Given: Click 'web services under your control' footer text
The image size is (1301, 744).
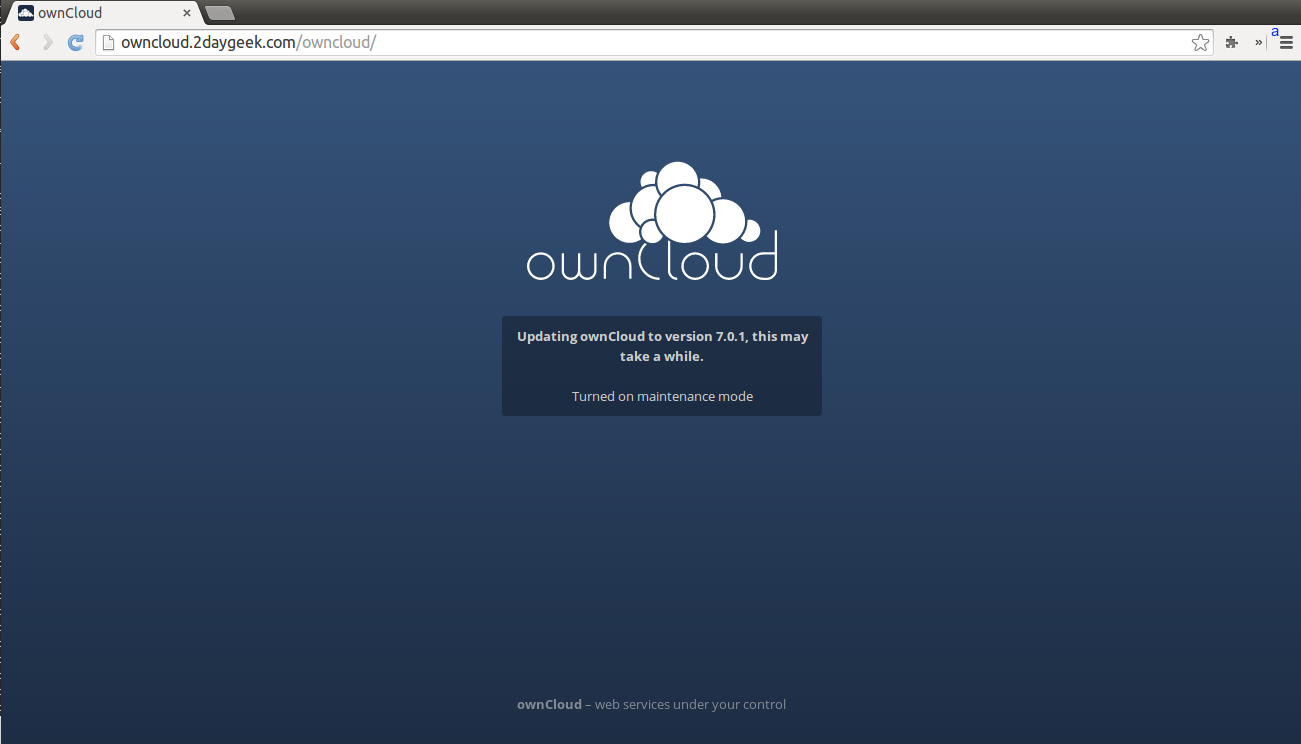Looking at the screenshot, I should coord(690,704).
